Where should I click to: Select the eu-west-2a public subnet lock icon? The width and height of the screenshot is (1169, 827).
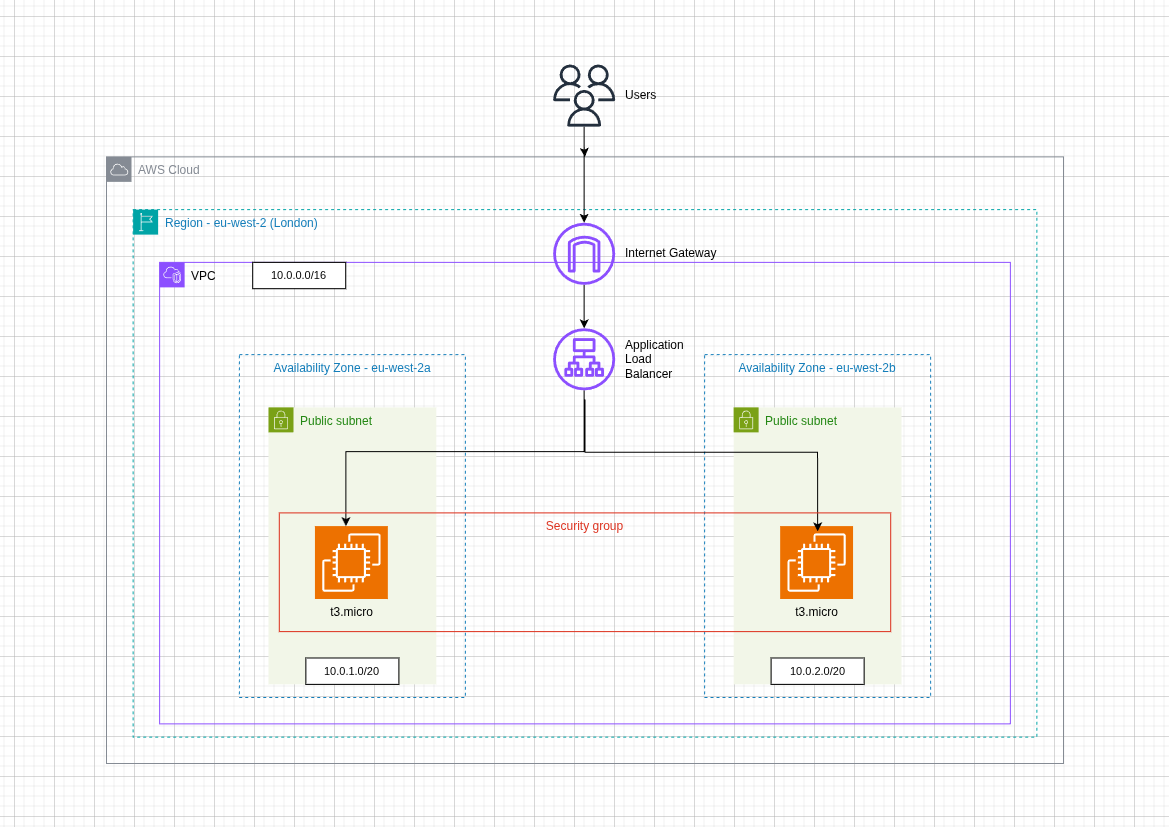[x=281, y=420]
